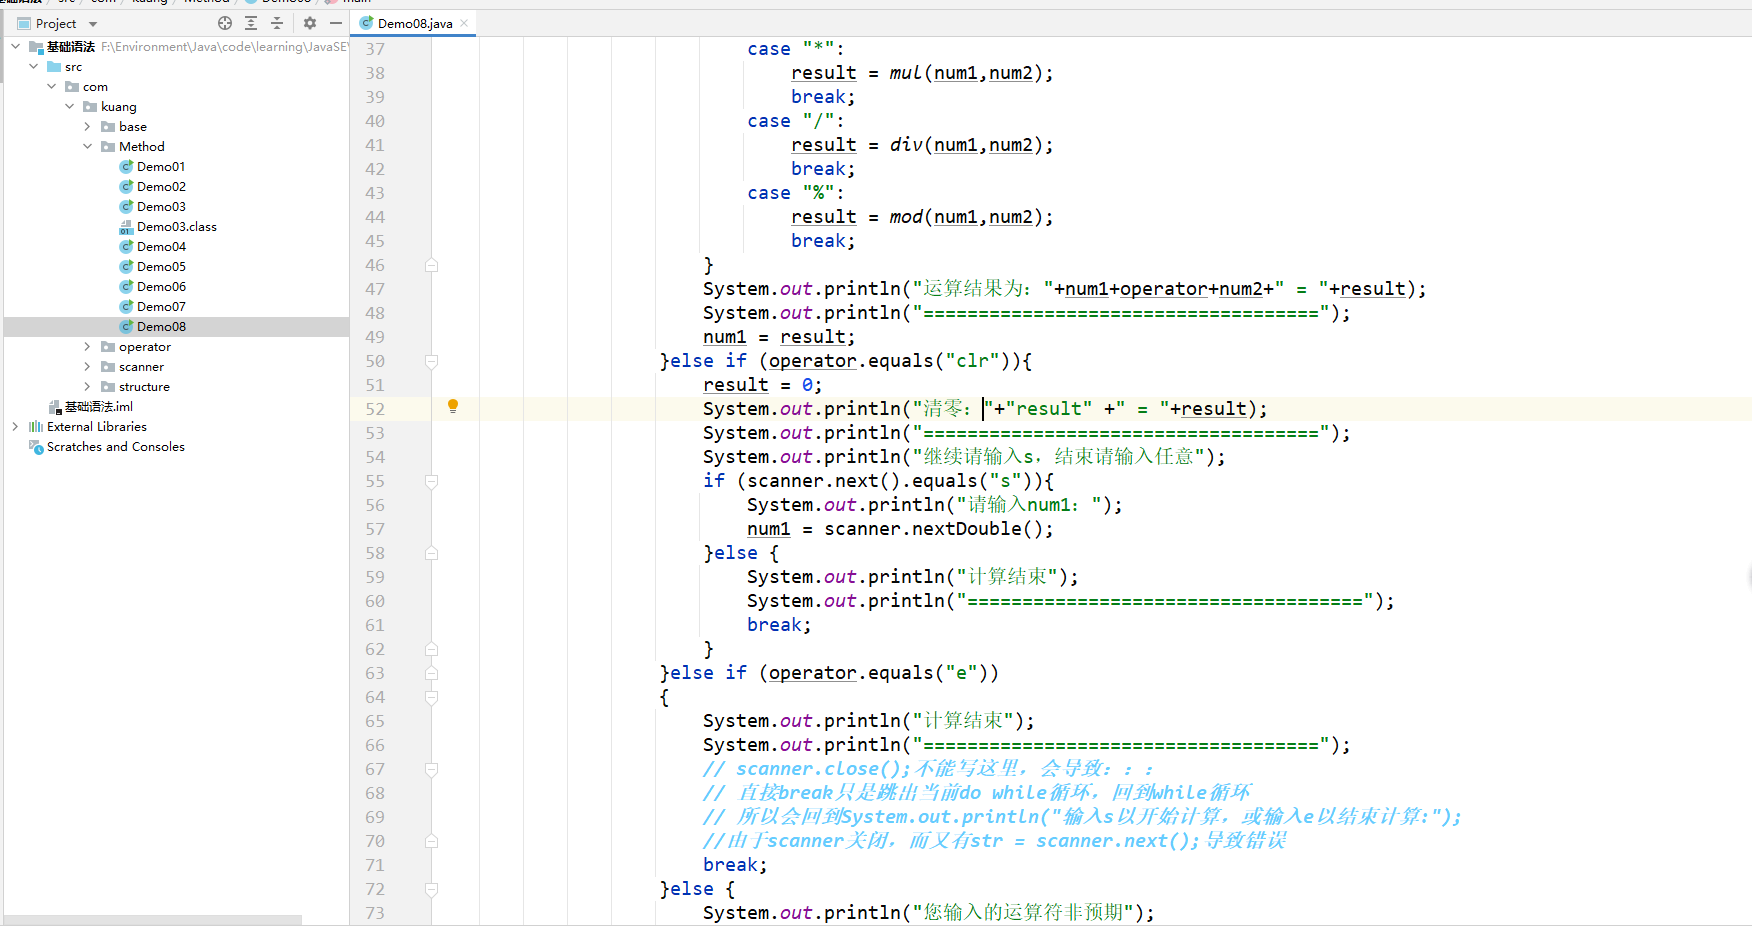
Task: Hide the Project tool window
Action: tap(336, 23)
